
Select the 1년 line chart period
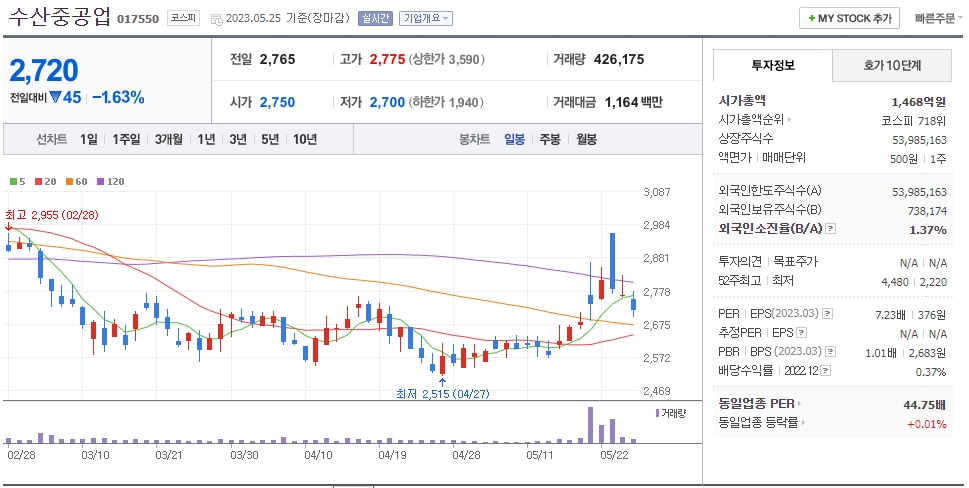(206, 139)
